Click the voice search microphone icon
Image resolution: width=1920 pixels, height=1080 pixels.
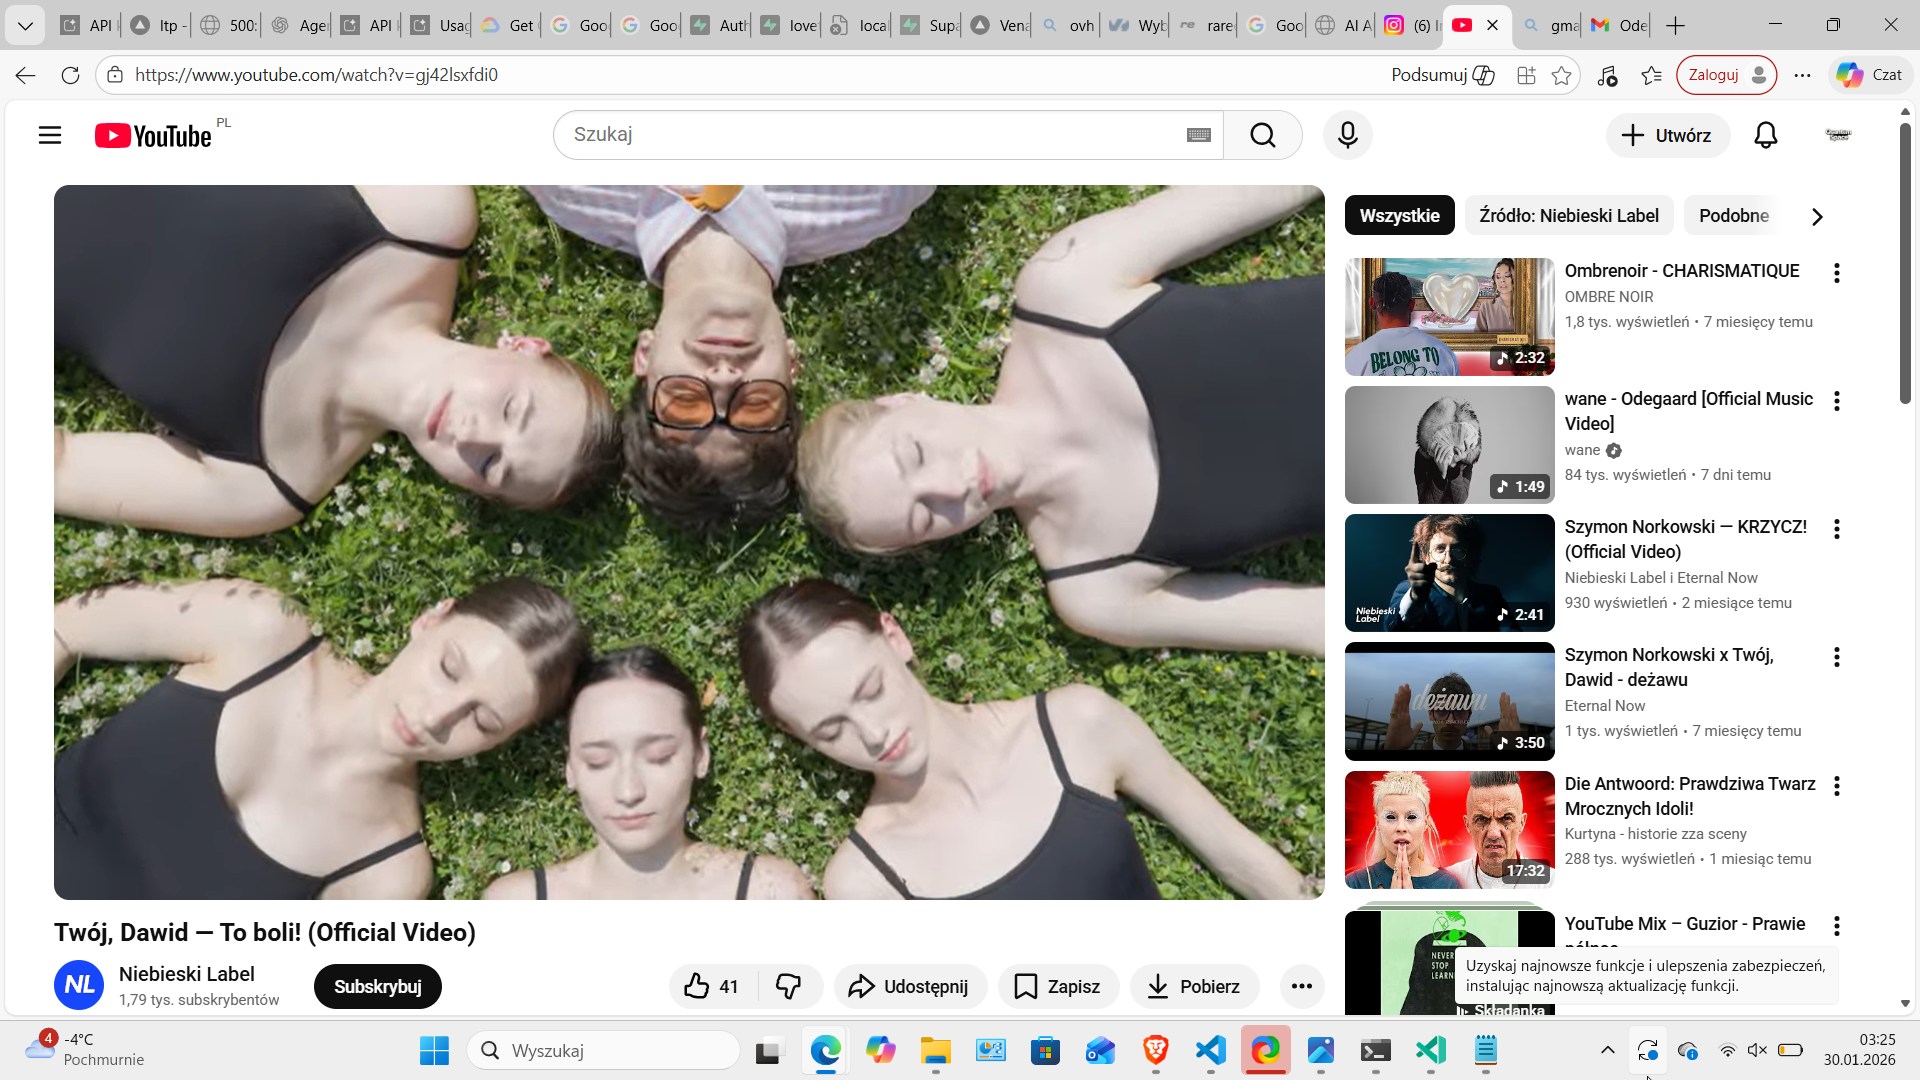coord(1347,135)
